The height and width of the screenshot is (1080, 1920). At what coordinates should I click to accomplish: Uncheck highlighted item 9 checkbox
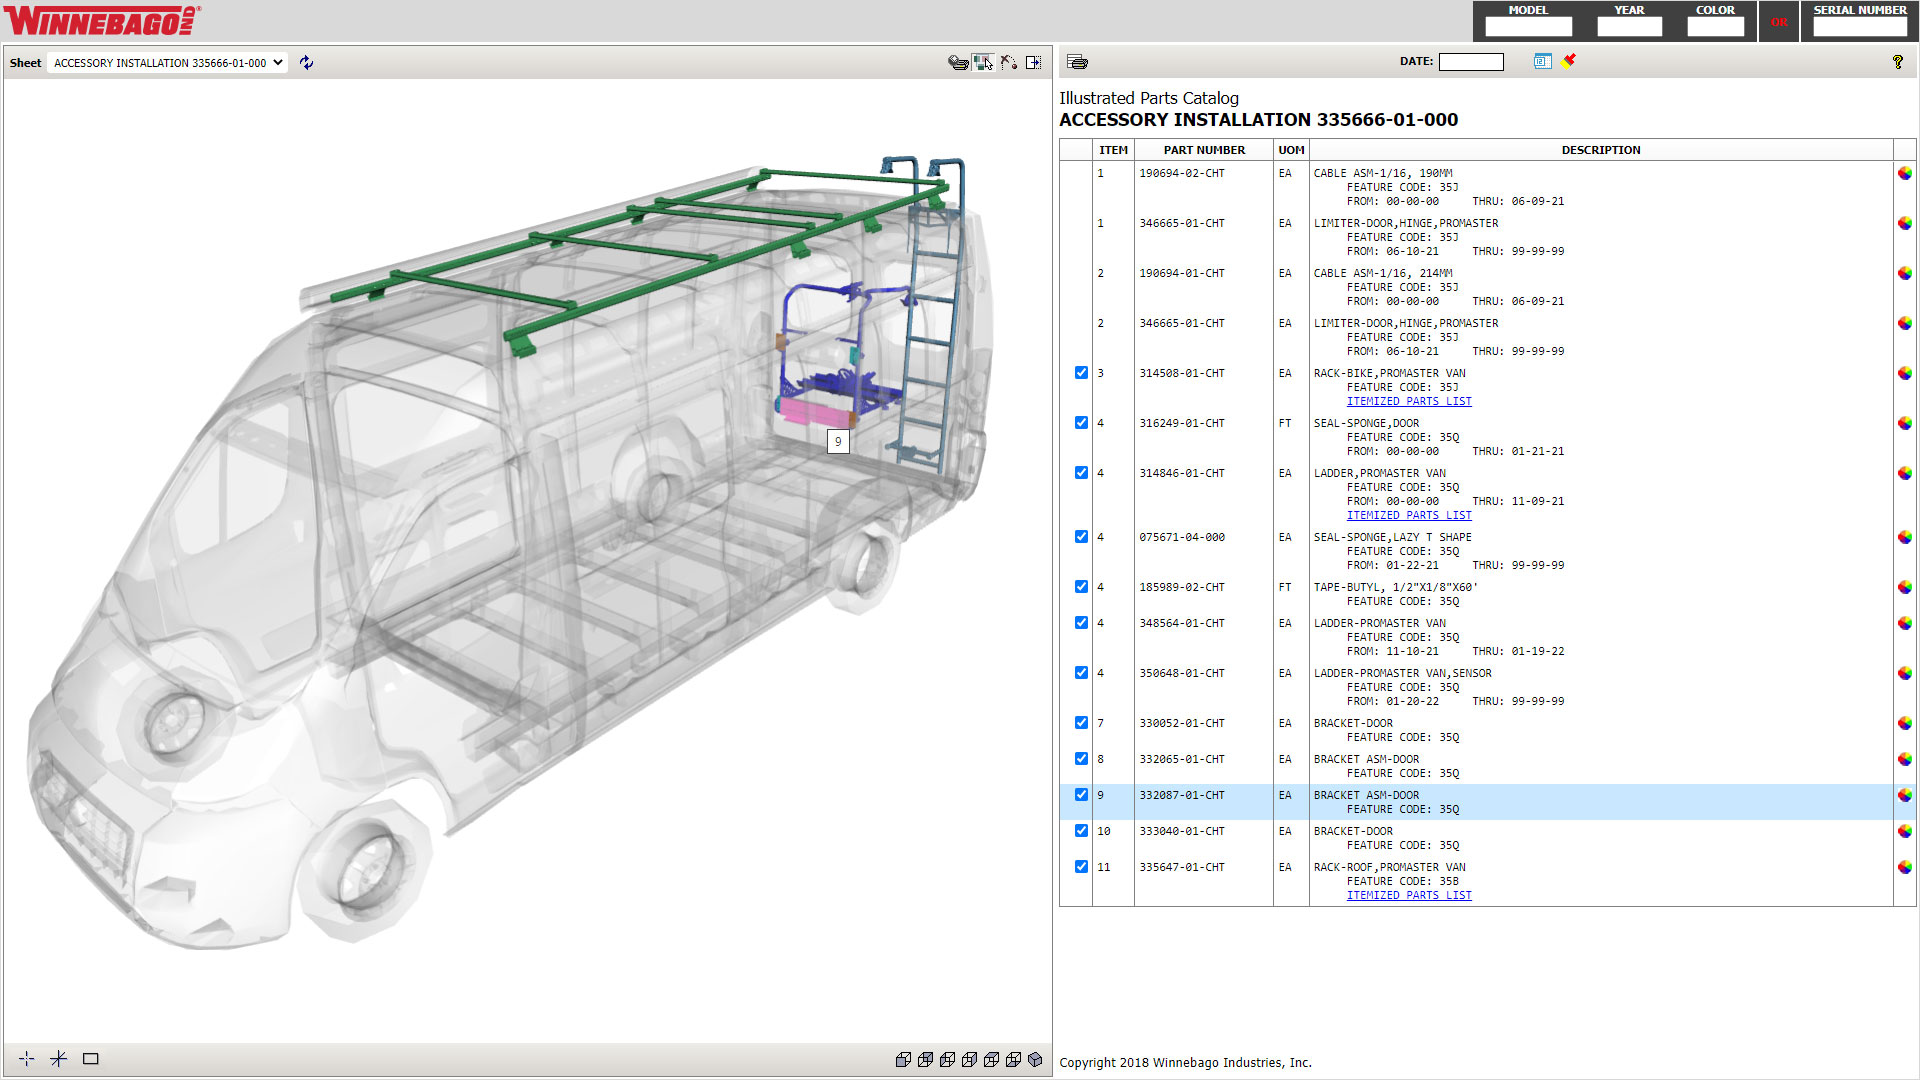click(1081, 795)
